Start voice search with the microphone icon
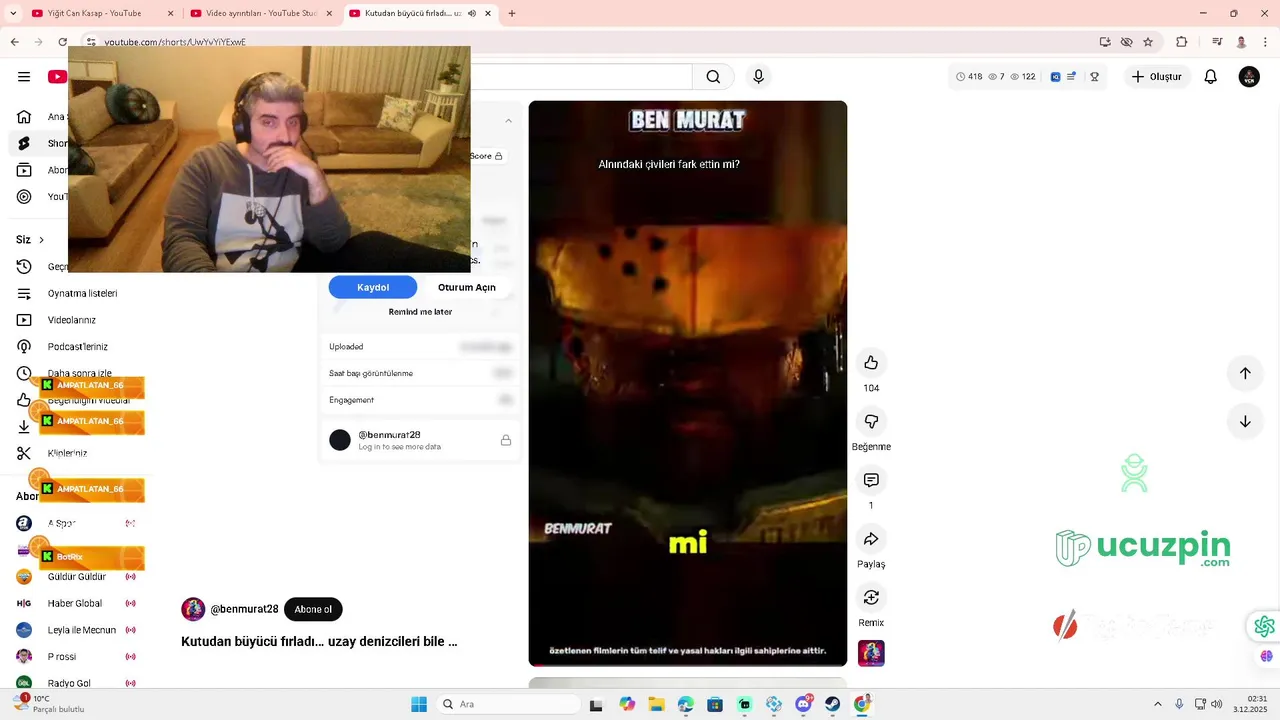Screen dimensions: 1280x720 coord(758,77)
